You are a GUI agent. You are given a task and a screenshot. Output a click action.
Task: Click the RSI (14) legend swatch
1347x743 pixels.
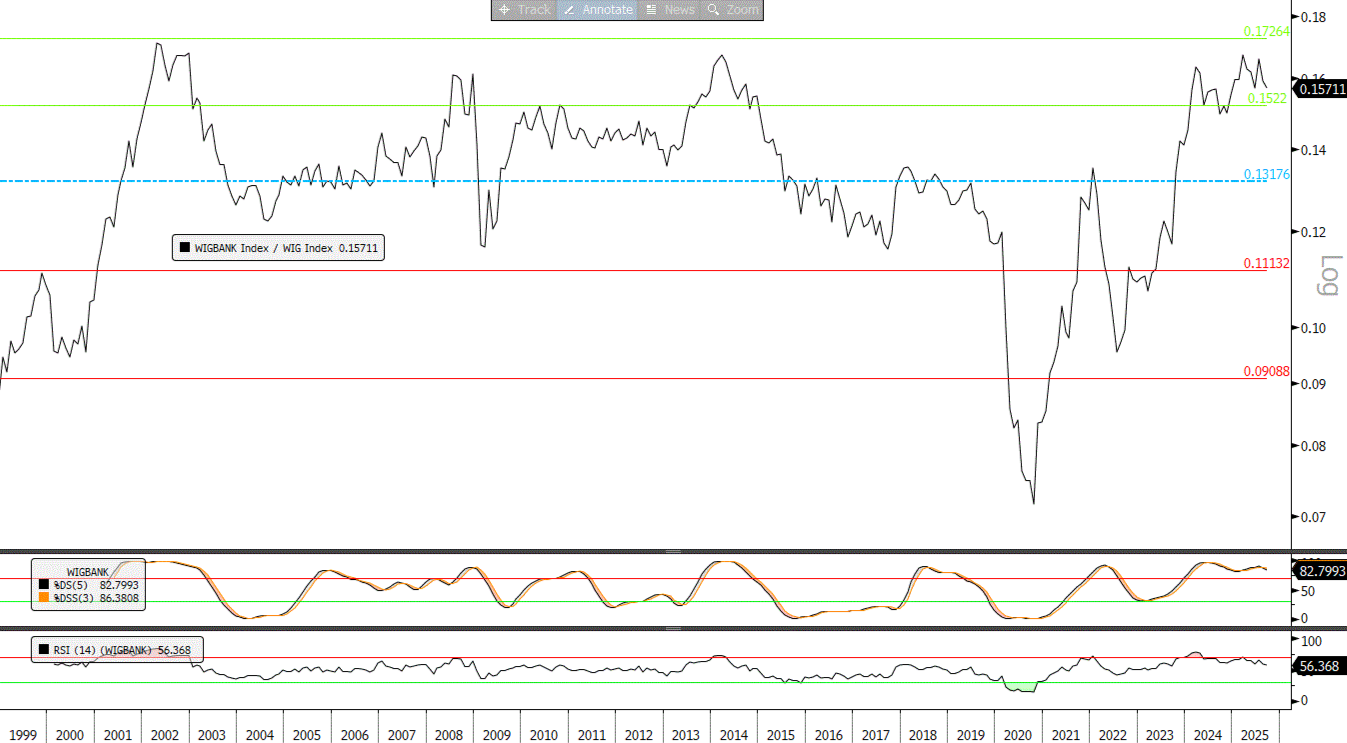43,650
